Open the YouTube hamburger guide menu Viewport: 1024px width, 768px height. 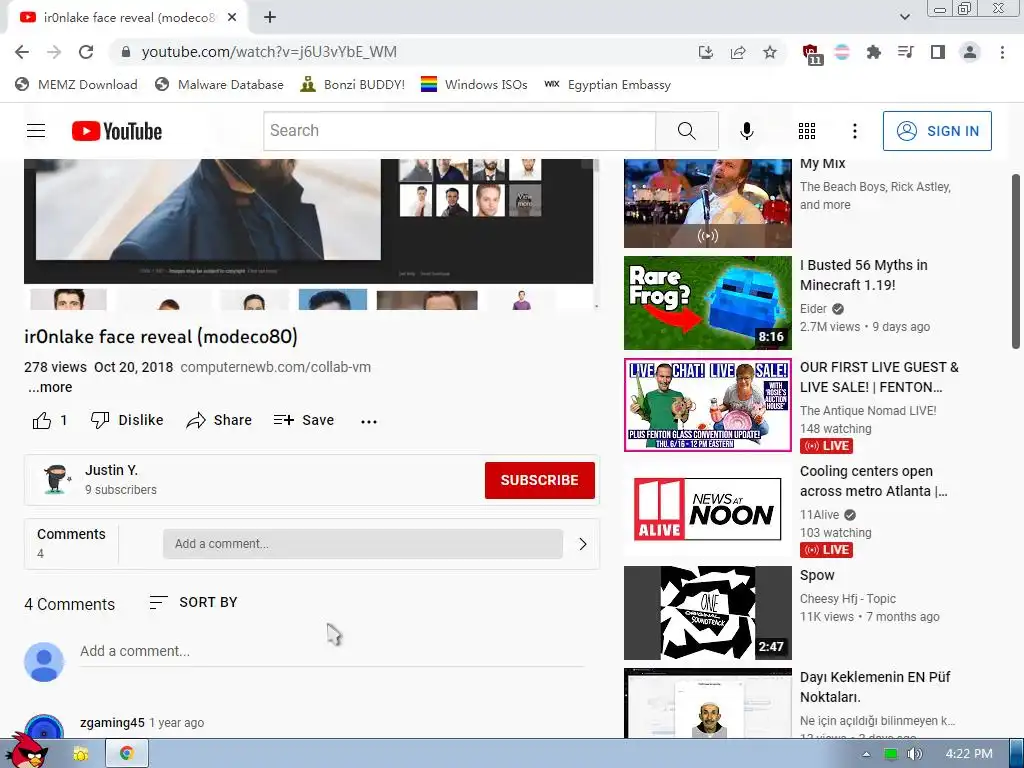(36, 131)
